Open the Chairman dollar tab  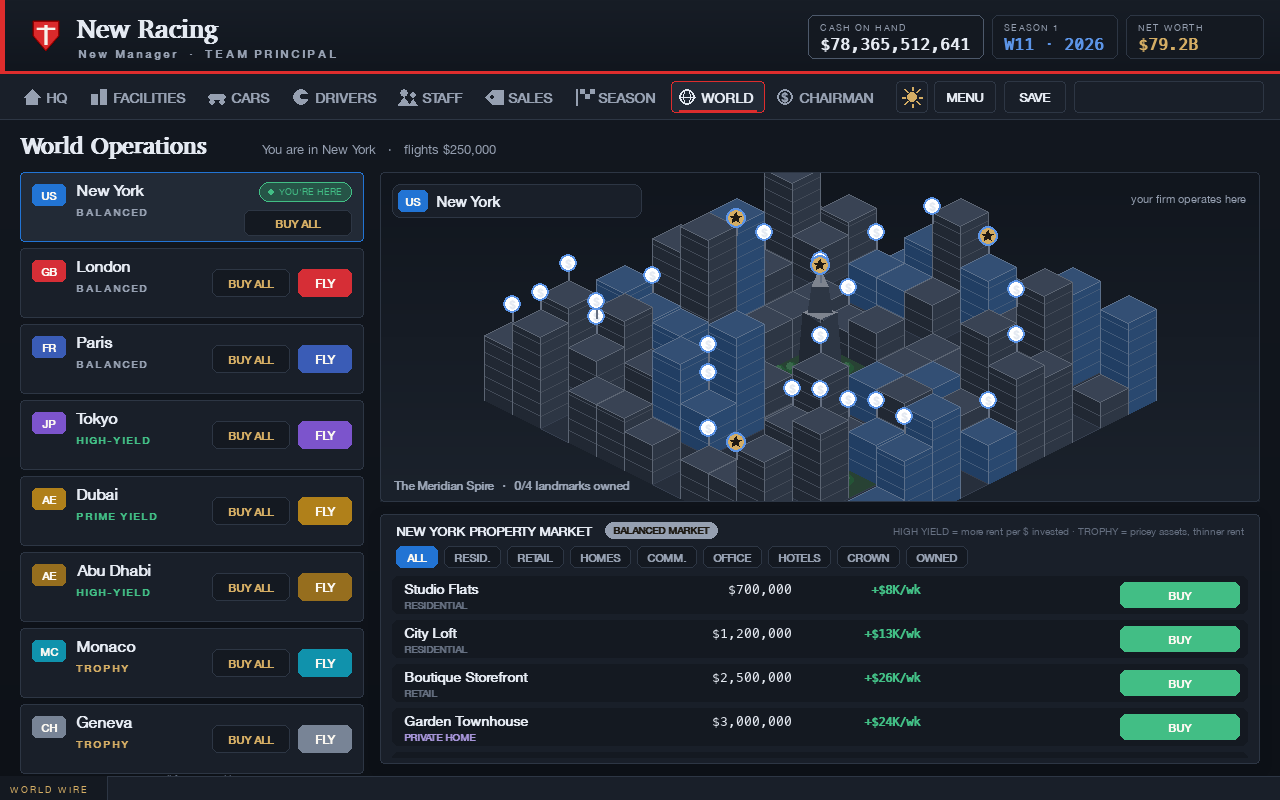[x=825, y=97]
